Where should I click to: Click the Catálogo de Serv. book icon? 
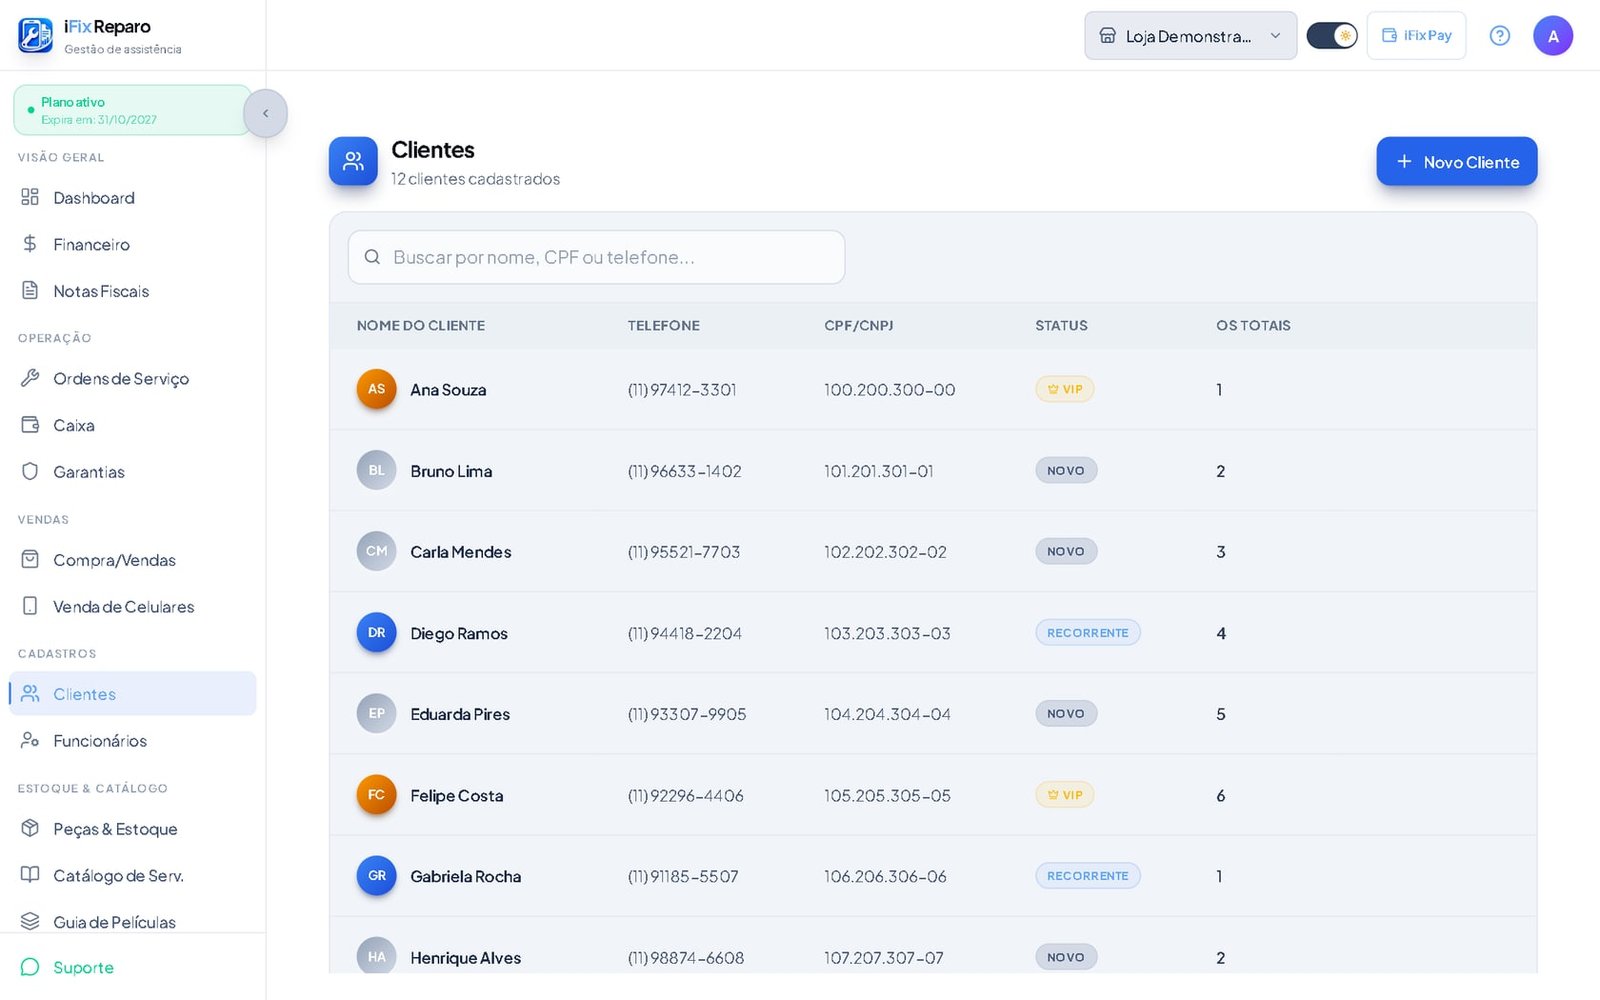[x=30, y=875]
